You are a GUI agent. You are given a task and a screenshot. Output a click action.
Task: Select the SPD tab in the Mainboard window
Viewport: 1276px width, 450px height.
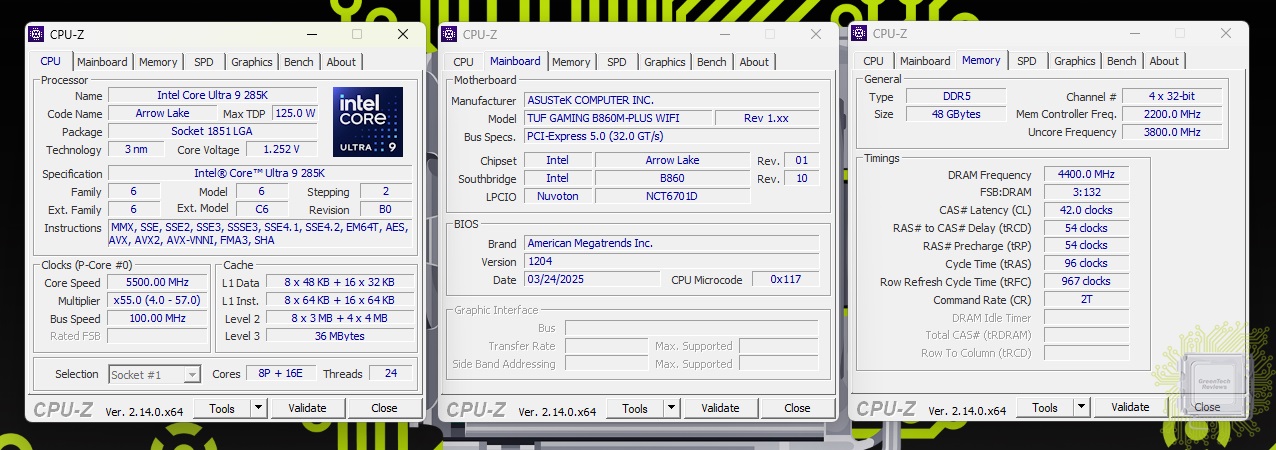pyautogui.click(x=617, y=62)
